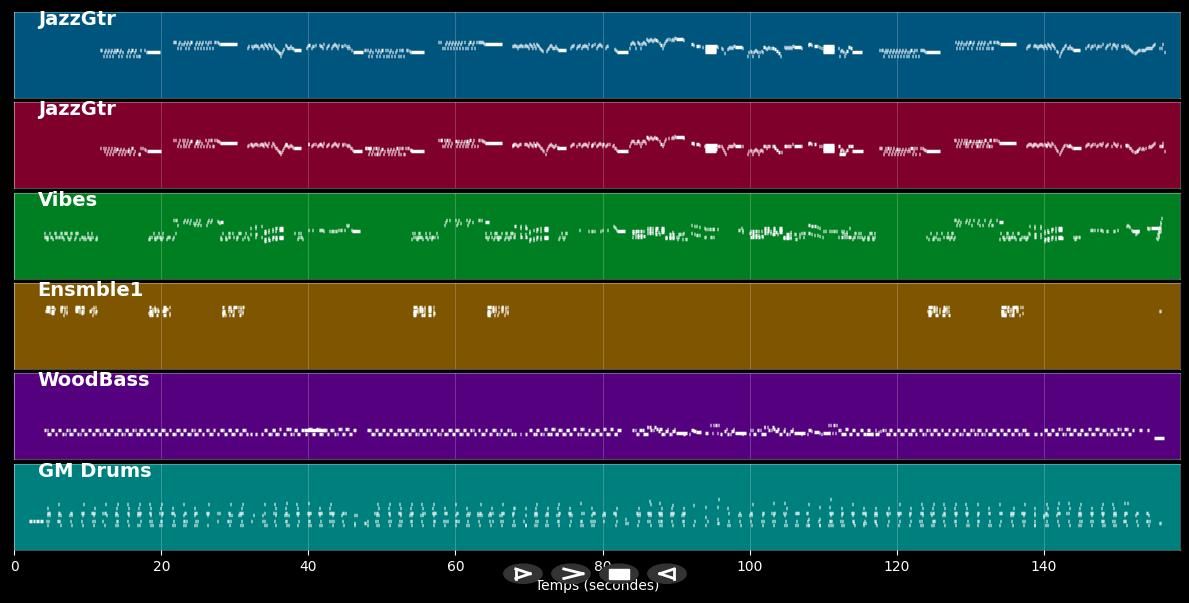Click the 120 second tick label
1189x603 pixels.
(x=897, y=567)
